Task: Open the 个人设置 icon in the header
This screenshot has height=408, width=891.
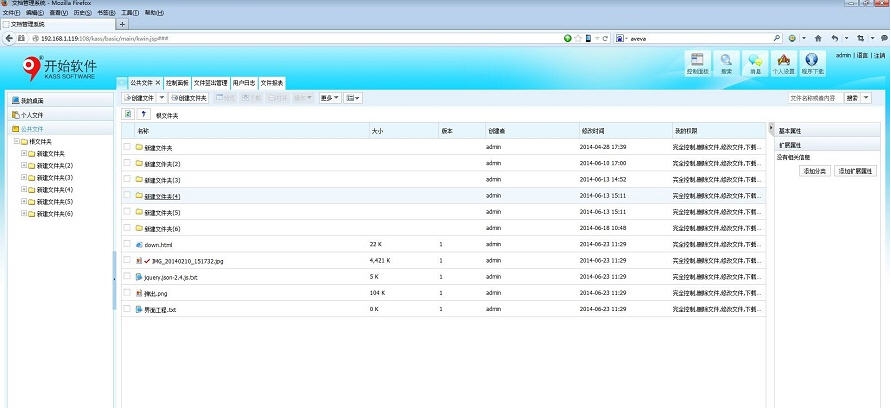Action: point(783,64)
